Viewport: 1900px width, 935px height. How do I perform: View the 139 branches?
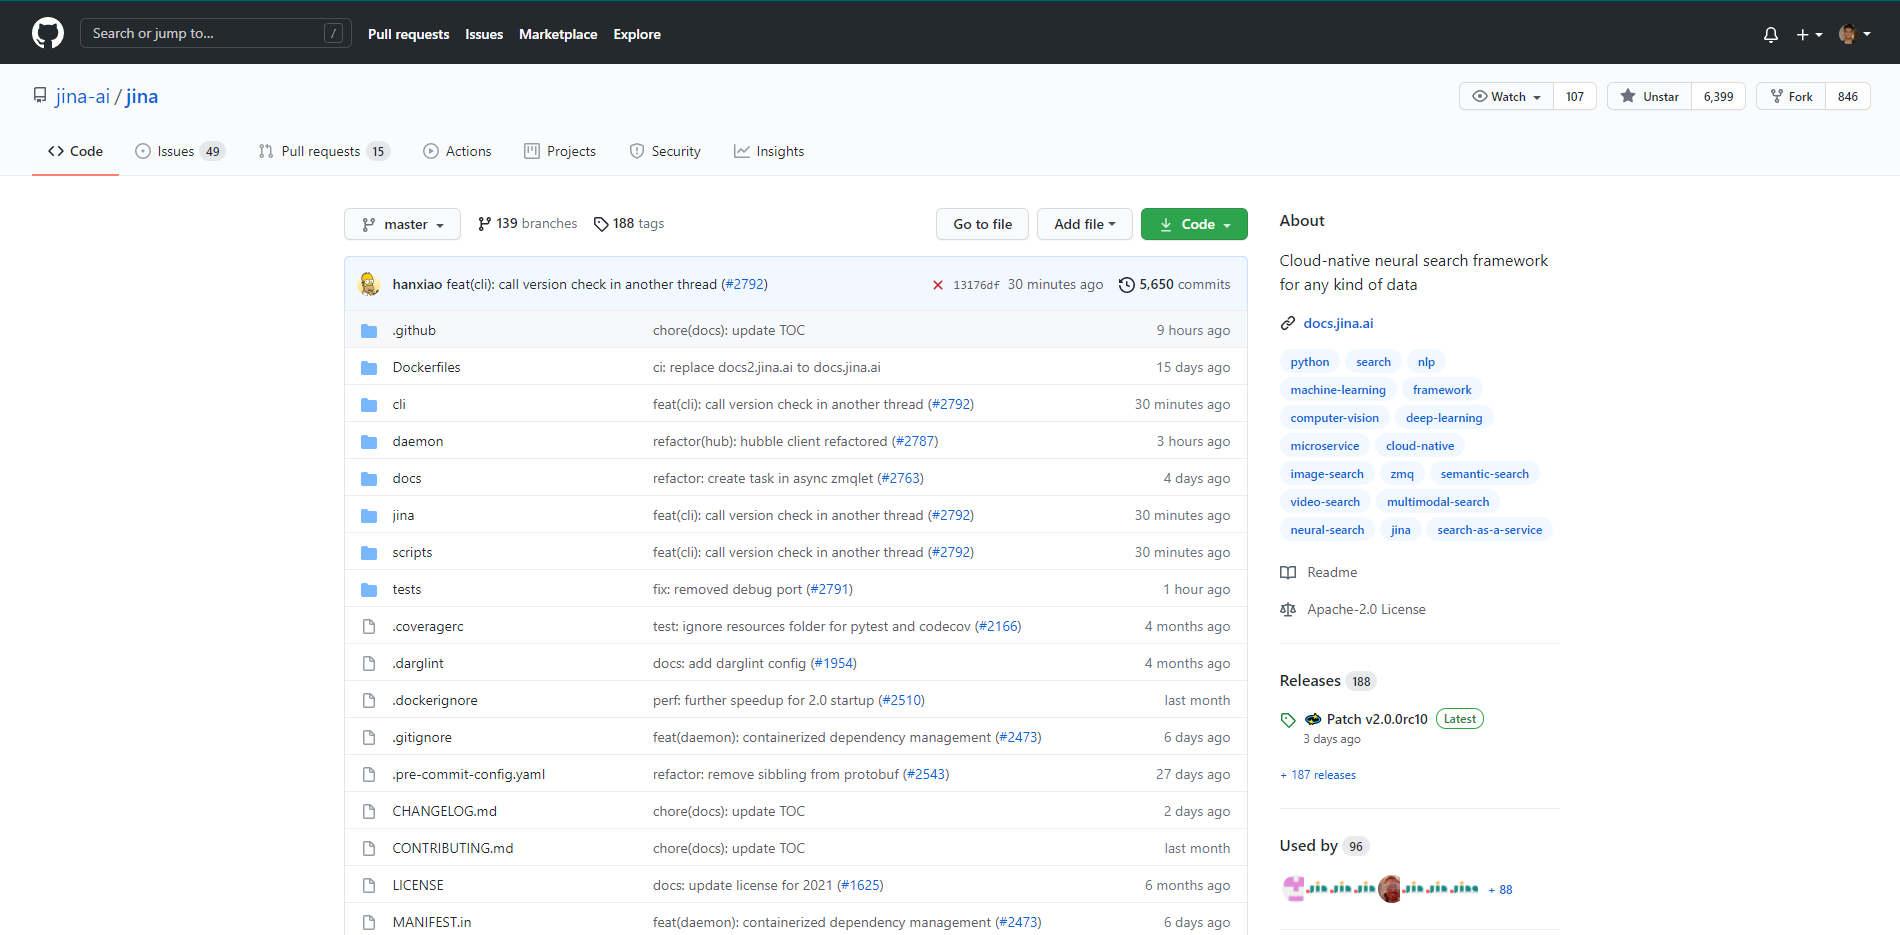pos(527,224)
